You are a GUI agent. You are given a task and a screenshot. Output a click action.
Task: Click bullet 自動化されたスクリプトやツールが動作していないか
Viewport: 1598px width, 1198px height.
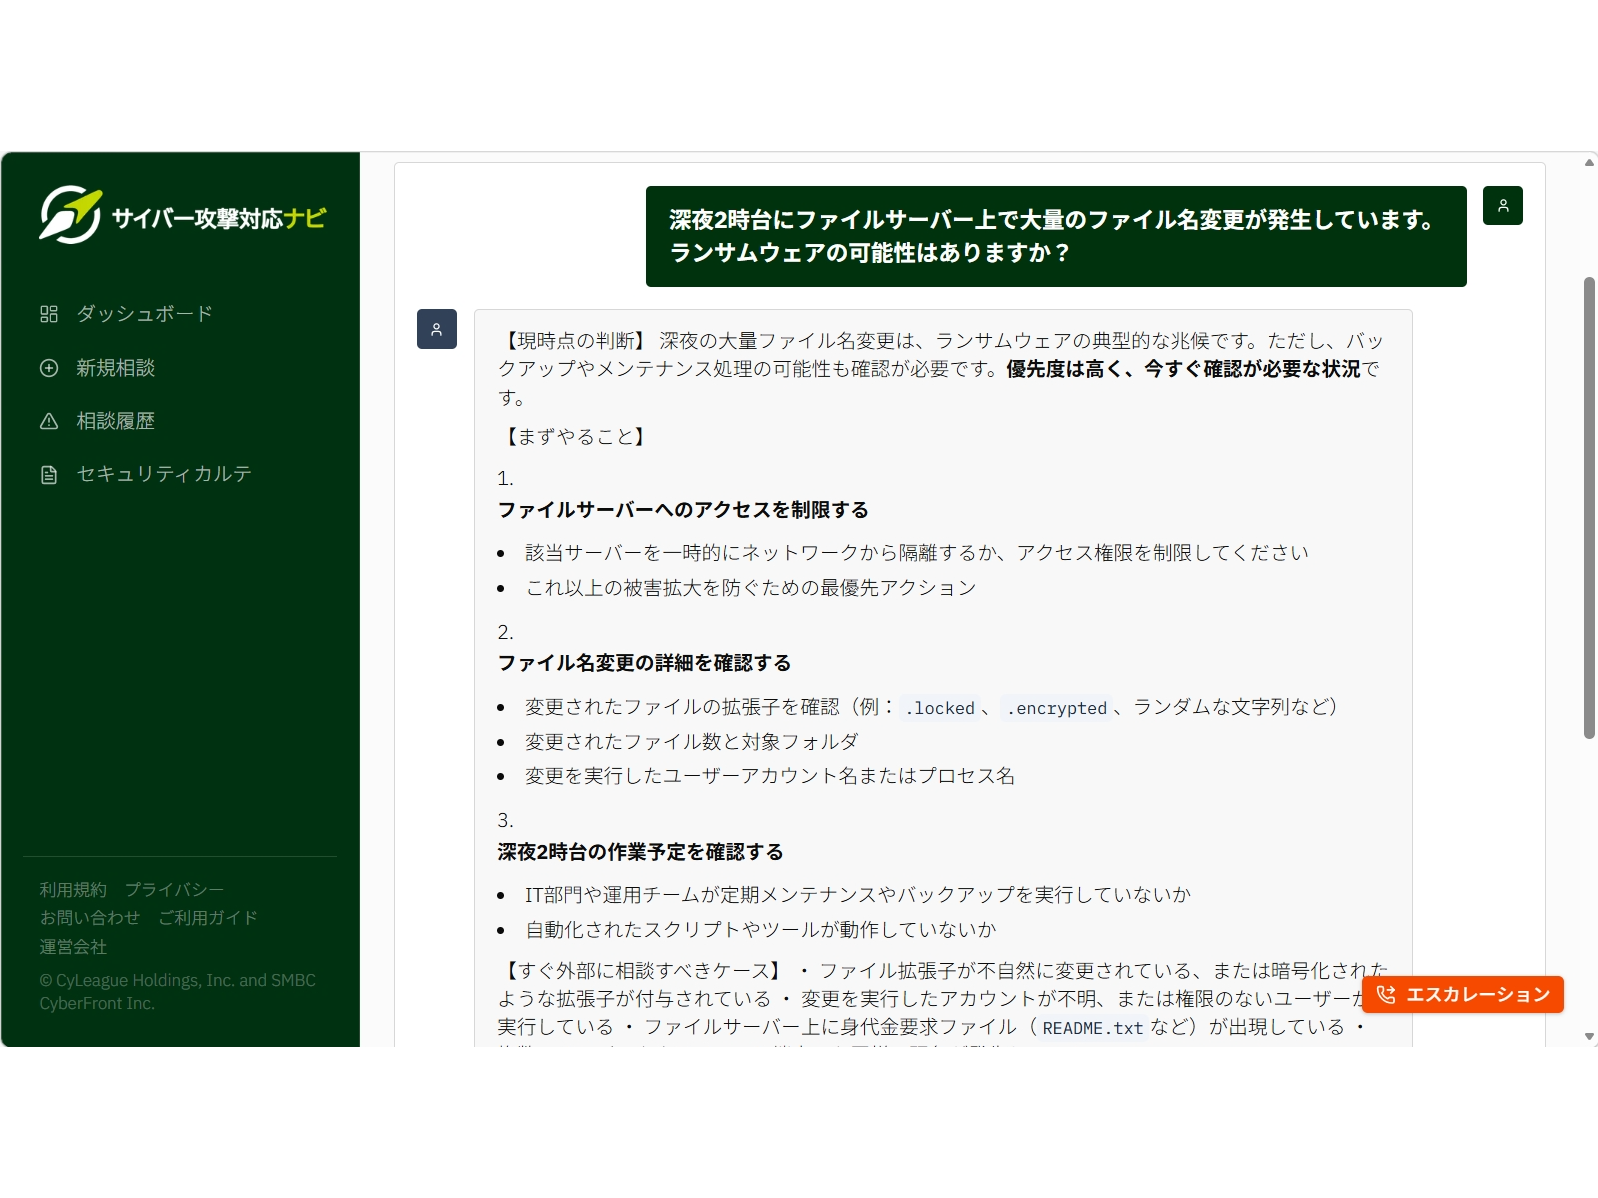[761, 930]
